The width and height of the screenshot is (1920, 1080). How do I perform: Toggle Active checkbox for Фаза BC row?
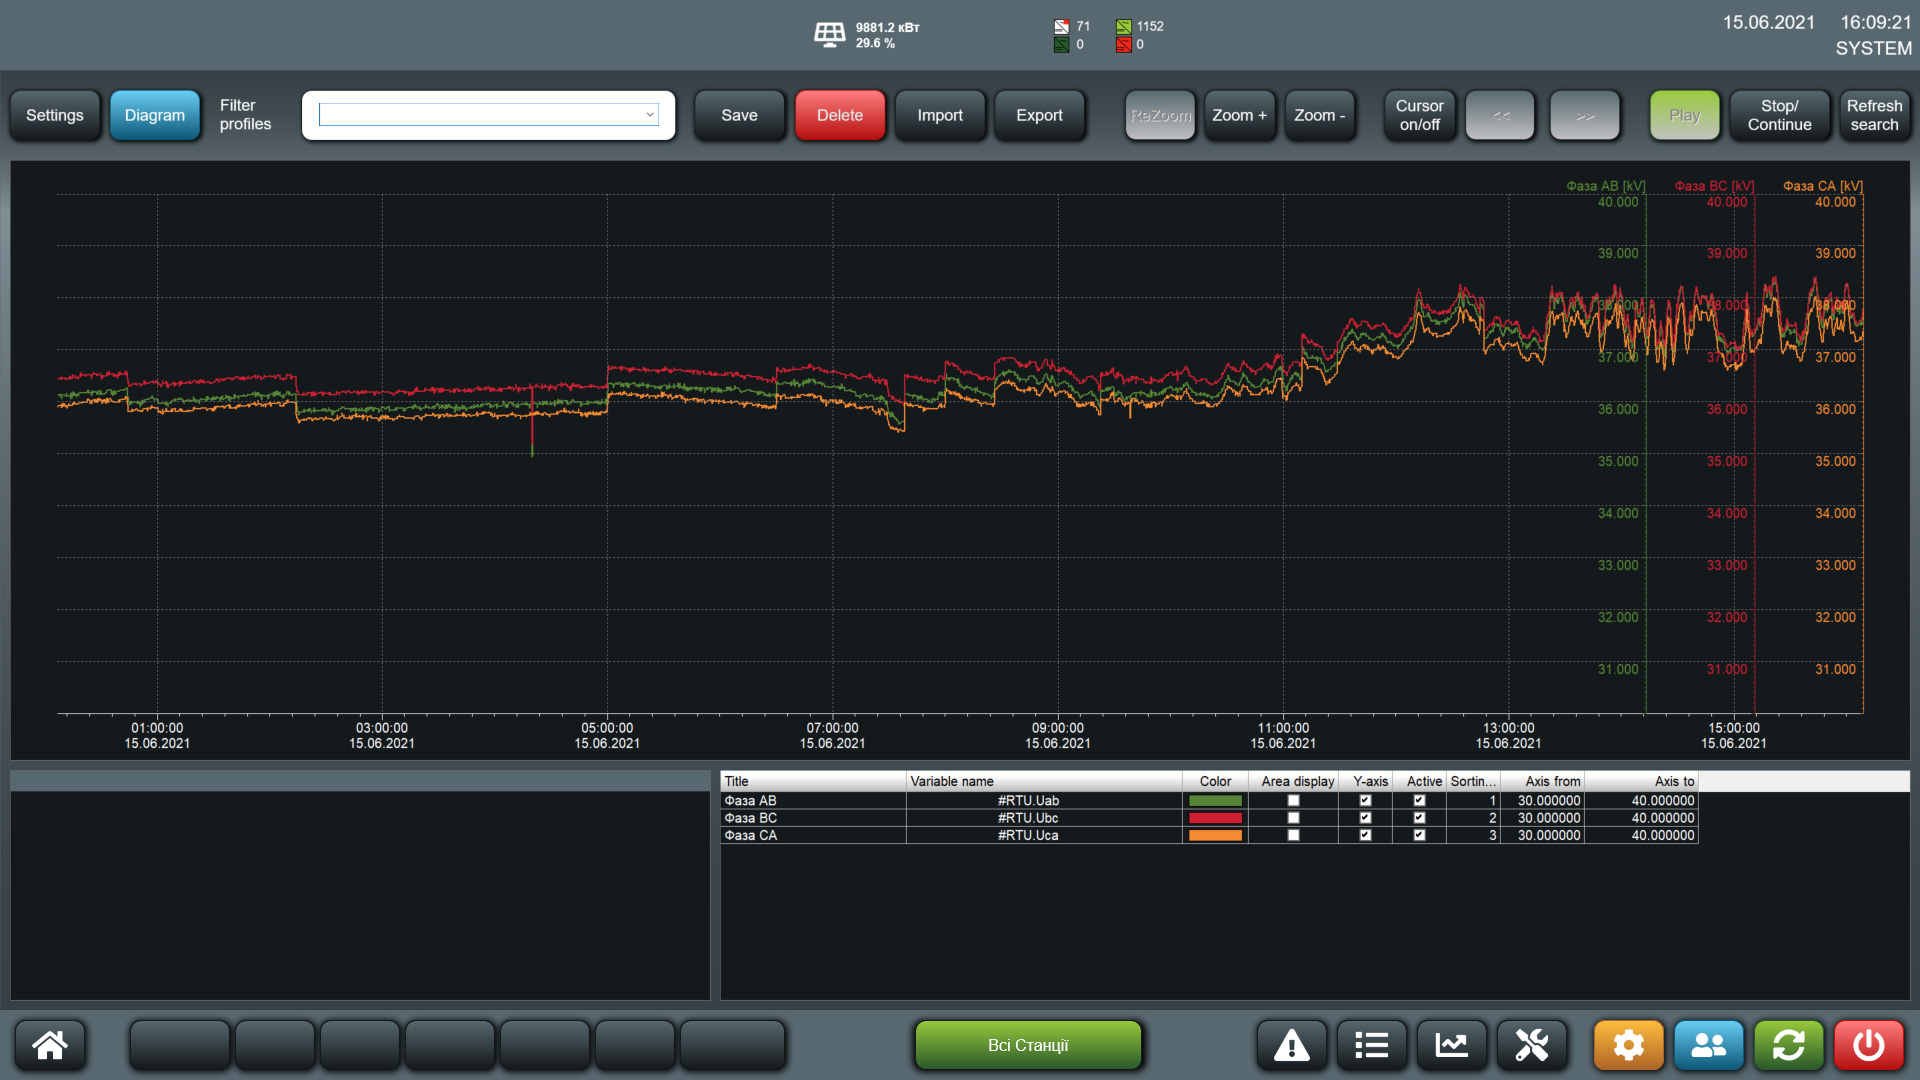(1422, 818)
